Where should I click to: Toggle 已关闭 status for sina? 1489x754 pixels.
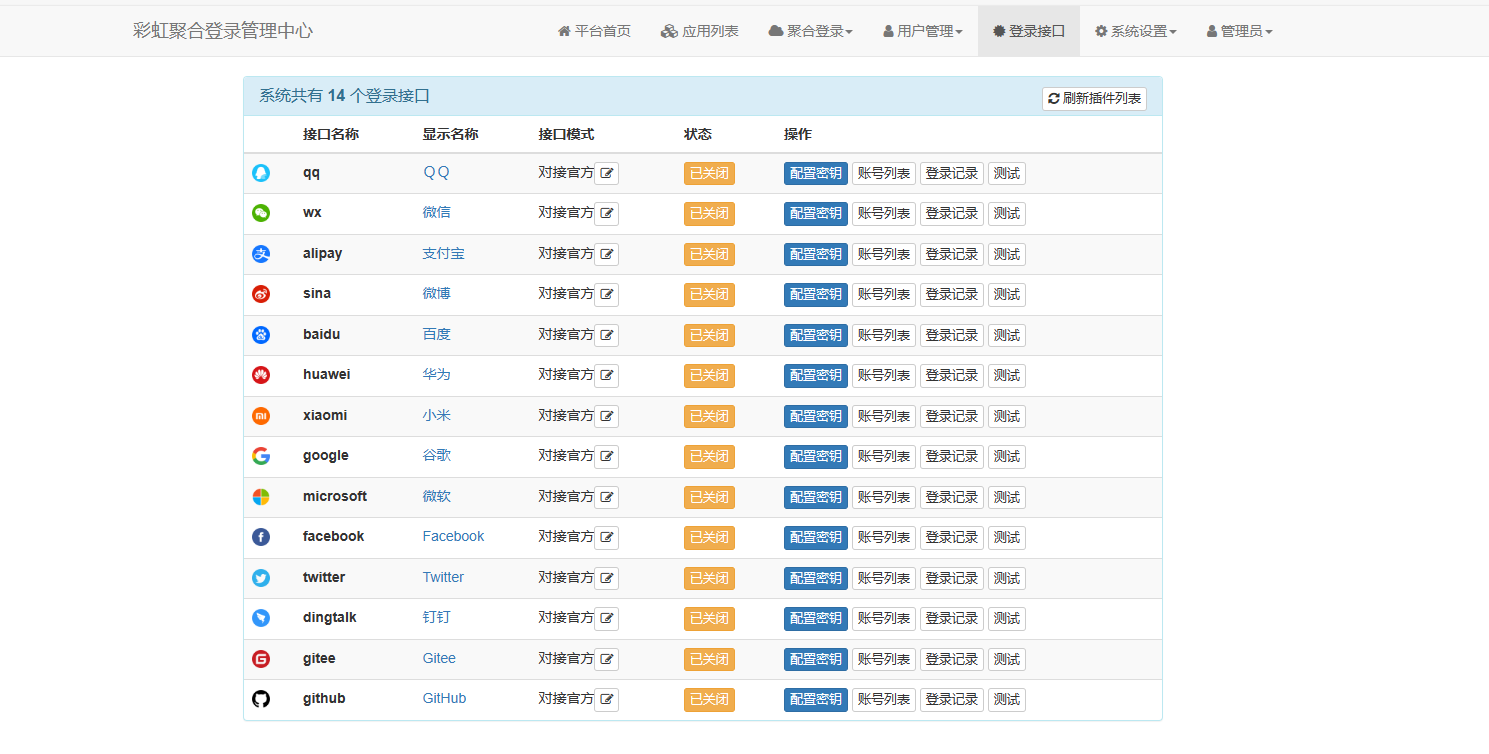point(709,295)
